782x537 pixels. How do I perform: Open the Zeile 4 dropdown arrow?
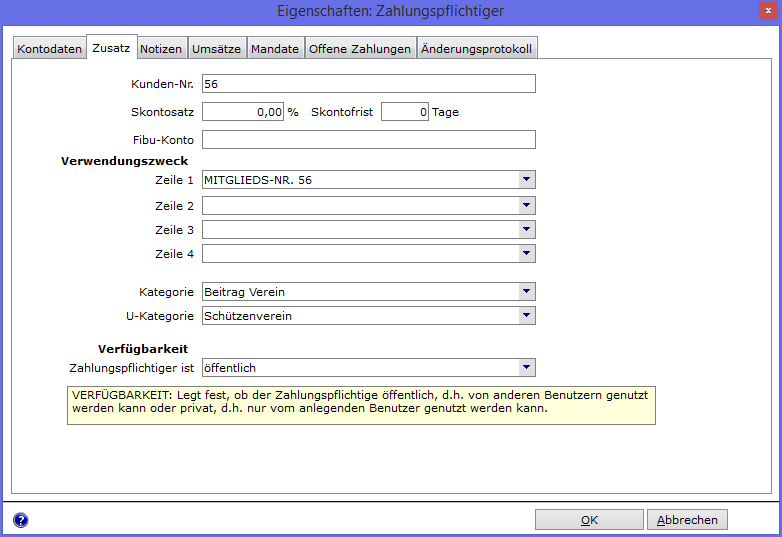pos(526,253)
